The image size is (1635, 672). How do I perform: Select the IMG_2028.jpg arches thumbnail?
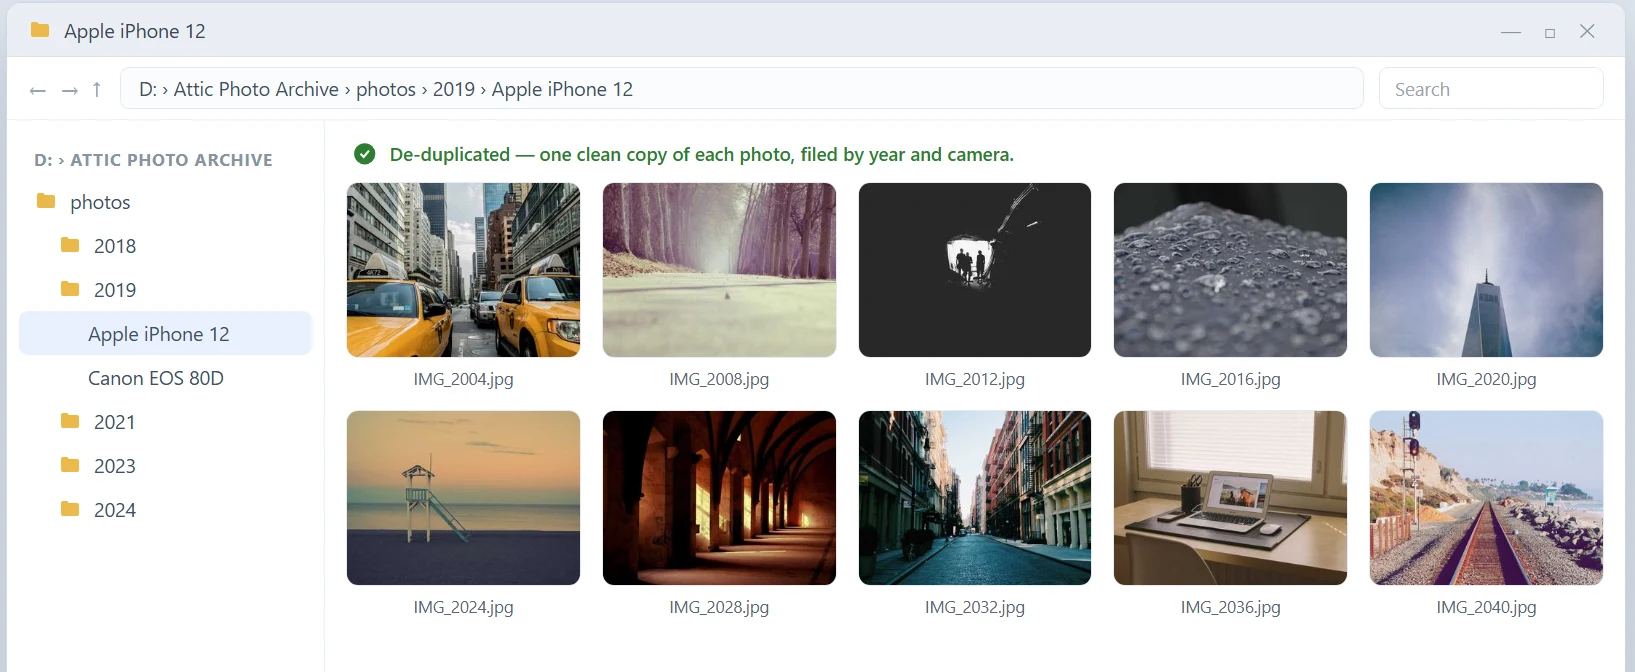tap(719, 498)
